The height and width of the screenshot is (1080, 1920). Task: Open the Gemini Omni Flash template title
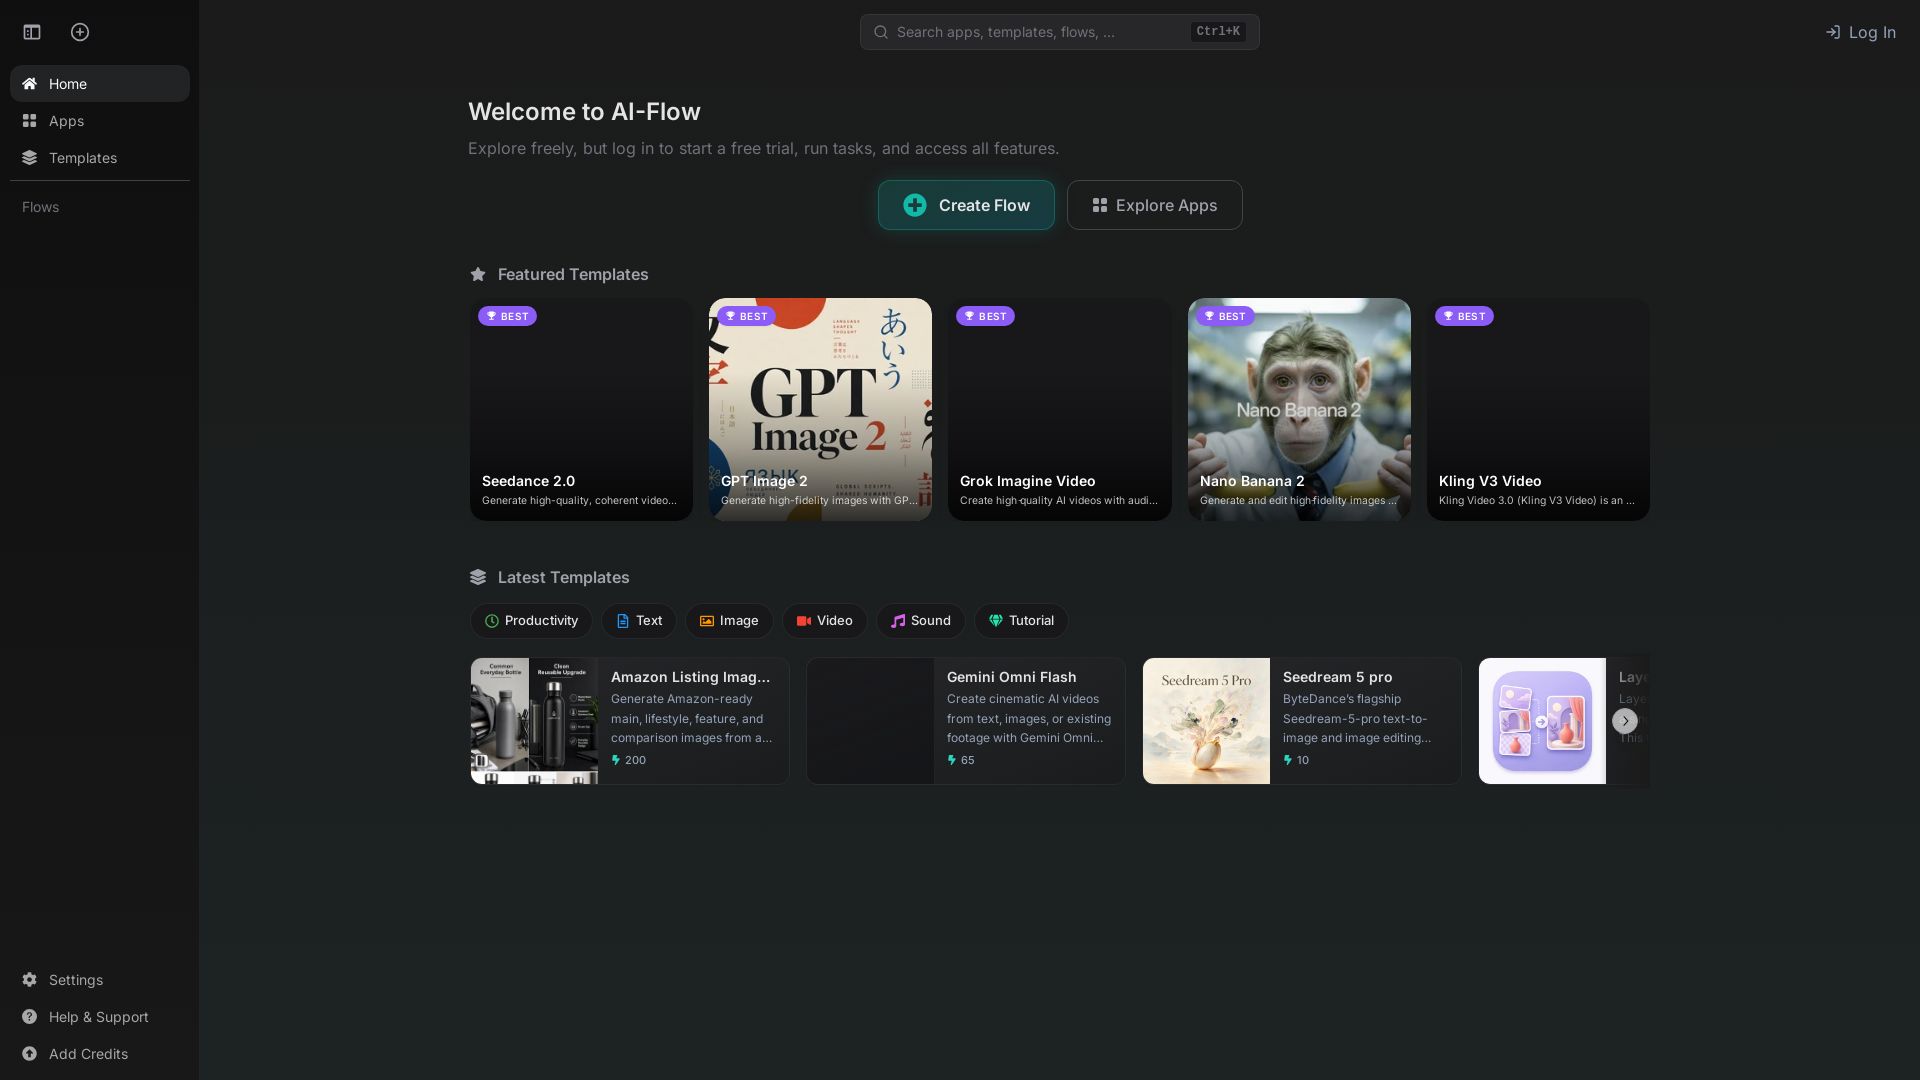[1012, 677]
